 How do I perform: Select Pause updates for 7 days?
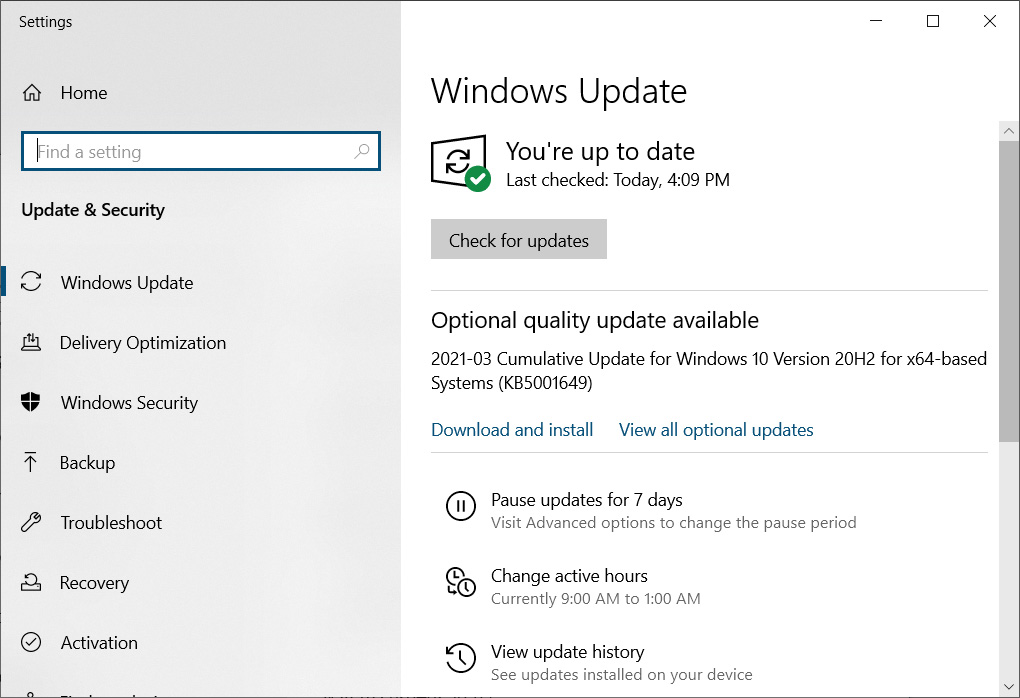tap(586, 500)
